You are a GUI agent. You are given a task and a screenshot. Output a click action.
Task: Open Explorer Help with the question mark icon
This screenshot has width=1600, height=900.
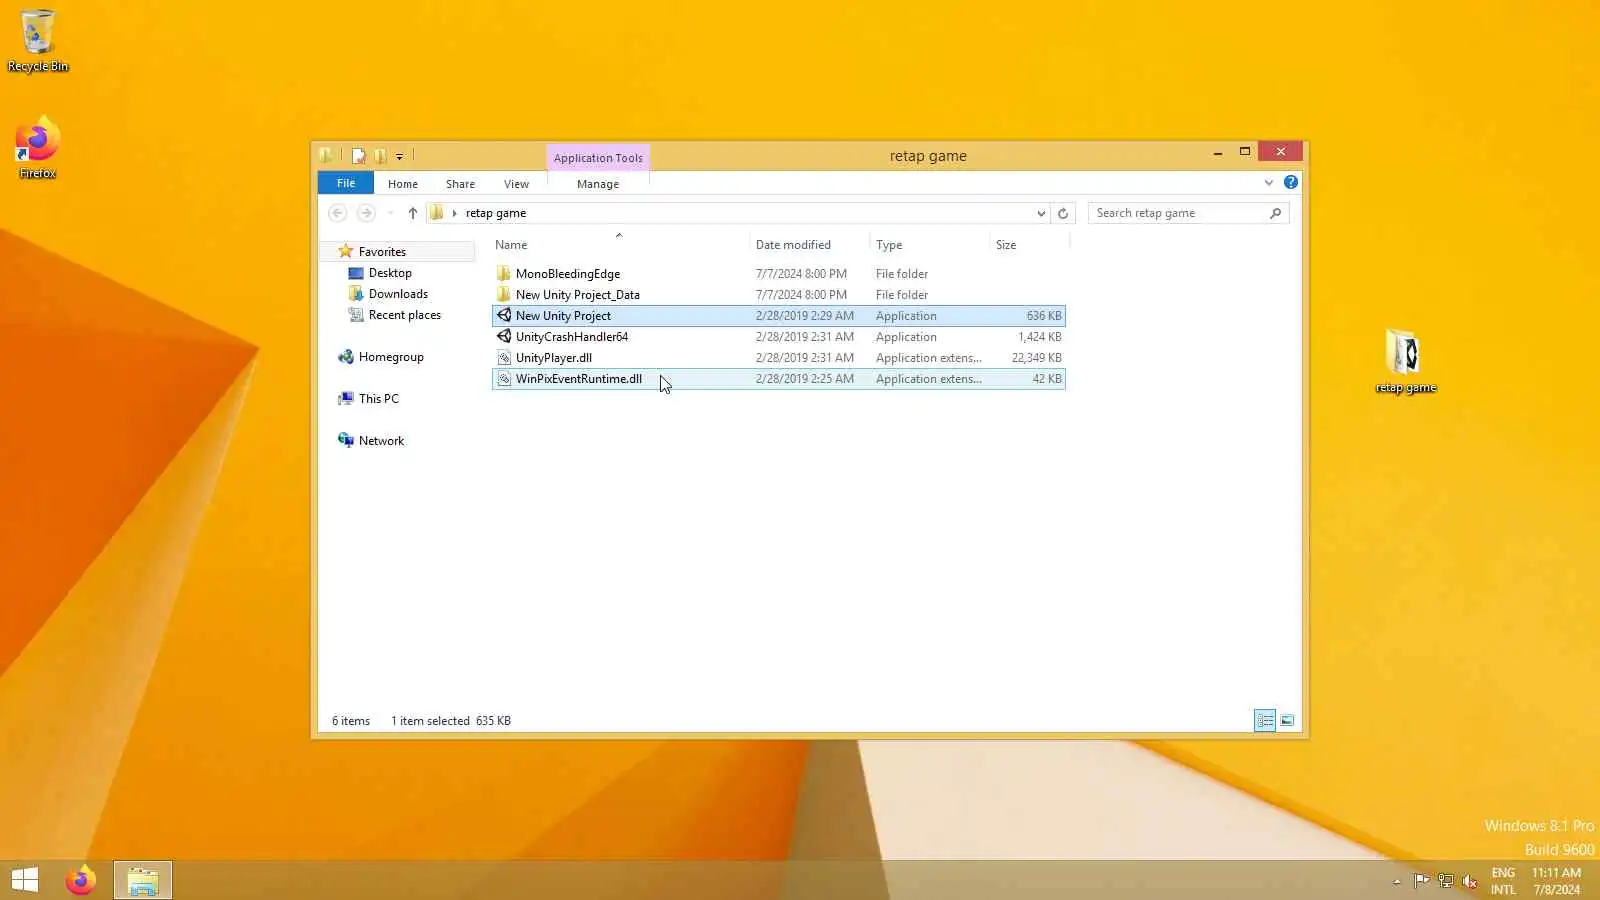tap(1291, 182)
